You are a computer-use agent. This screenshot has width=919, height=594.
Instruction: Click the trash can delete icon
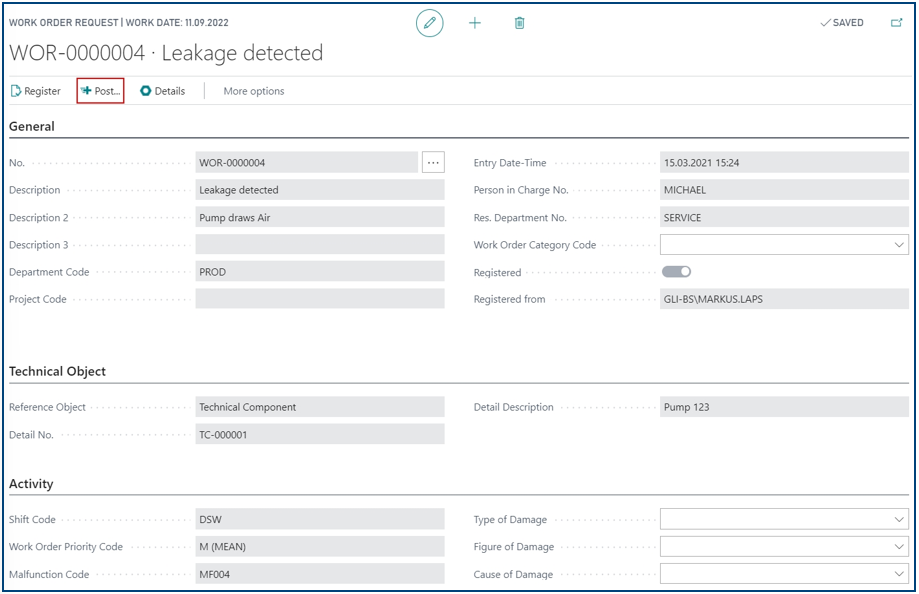click(519, 23)
